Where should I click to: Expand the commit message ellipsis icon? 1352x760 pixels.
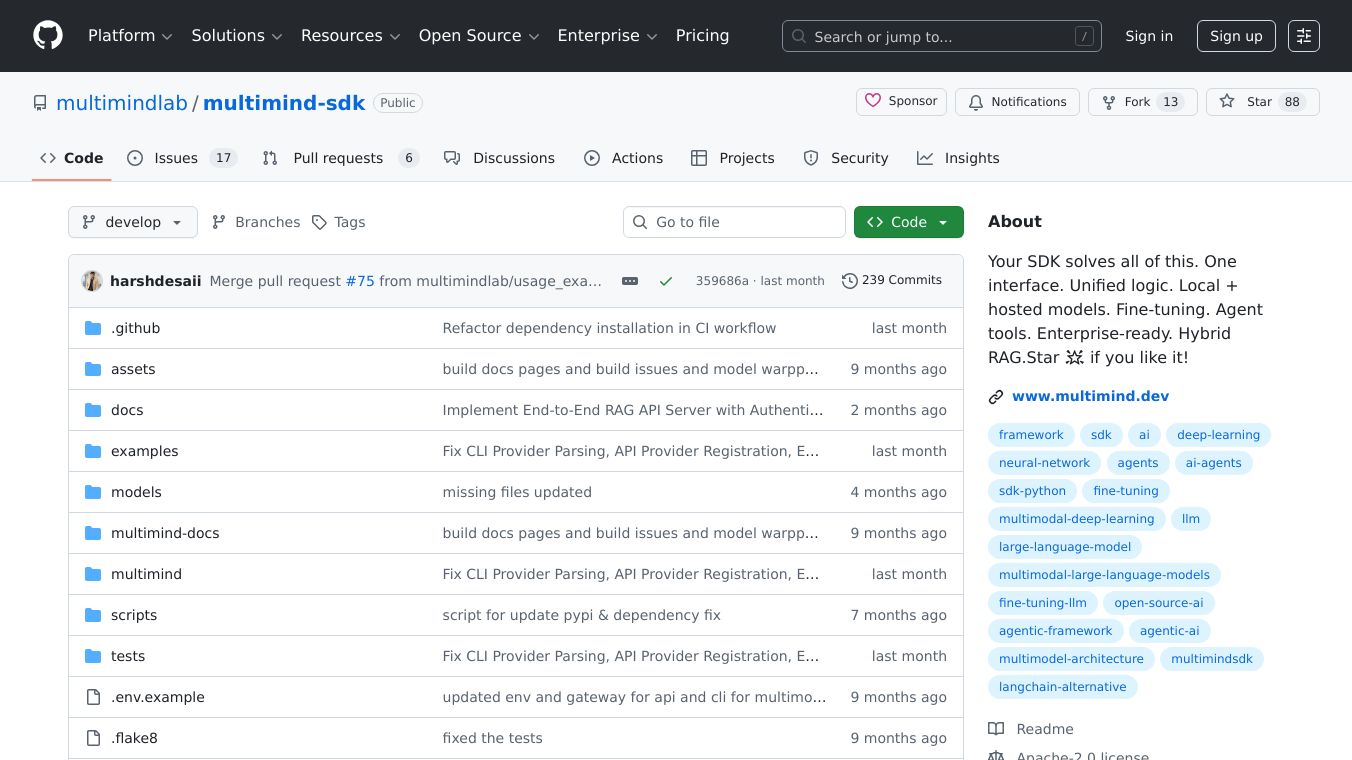(x=630, y=281)
